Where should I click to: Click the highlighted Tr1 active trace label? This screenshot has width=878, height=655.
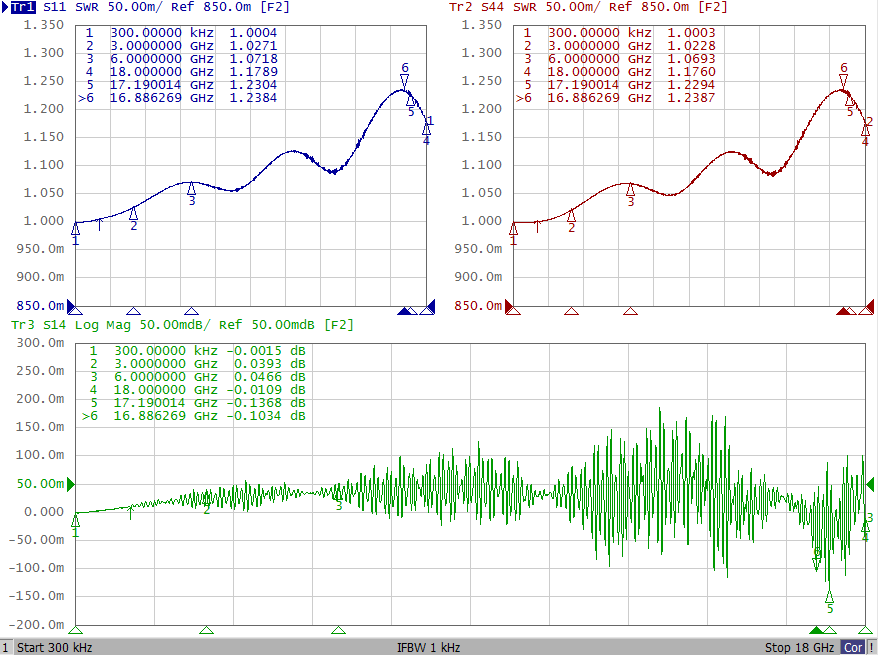pyautogui.click(x=21, y=7)
